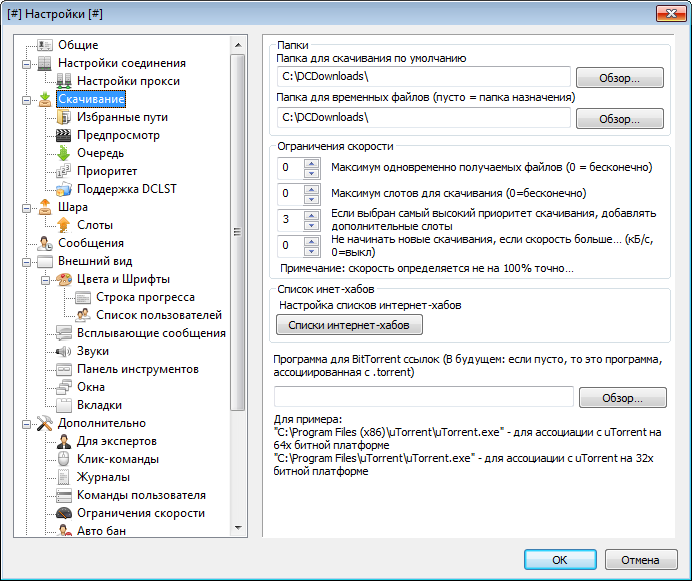Click the Окна windows icon
Image resolution: width=692 pixels, height=581 pixels.
pyautogui.click(x=64, y=387)
